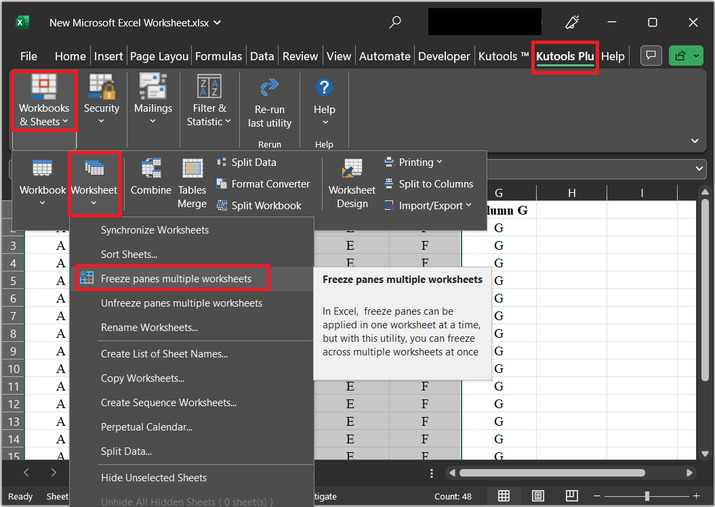Select the Kutools Plus tab
This screenshot has width=715, height=507.
[565, 57]
